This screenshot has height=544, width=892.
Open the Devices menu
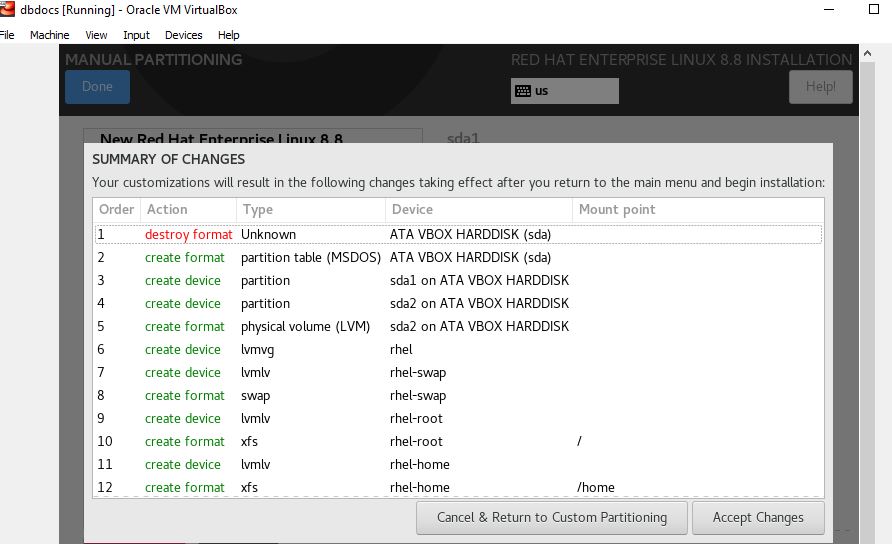pos(183,35)
